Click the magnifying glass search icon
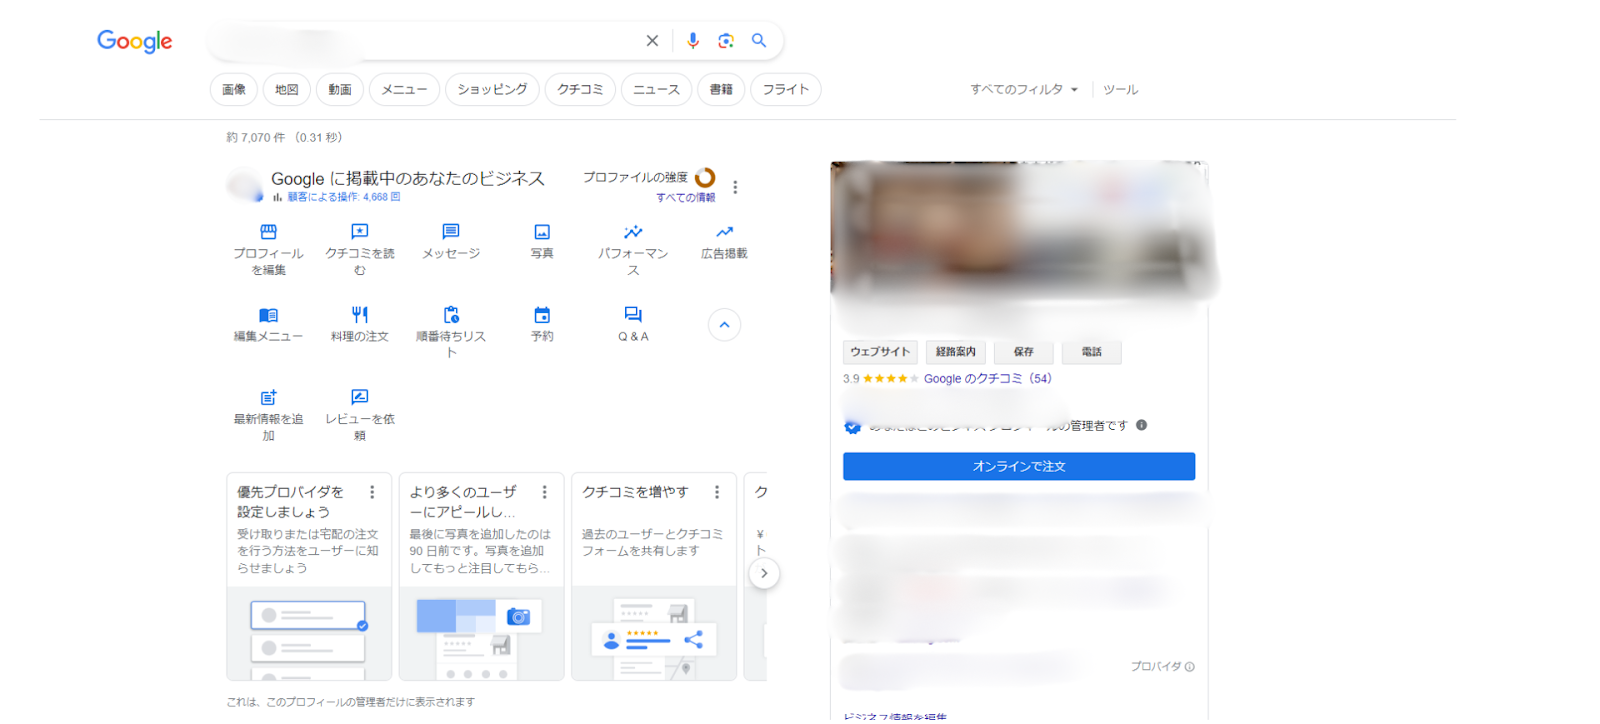Viewport: 1600px width, 724px height. click(x=759, y=41)
